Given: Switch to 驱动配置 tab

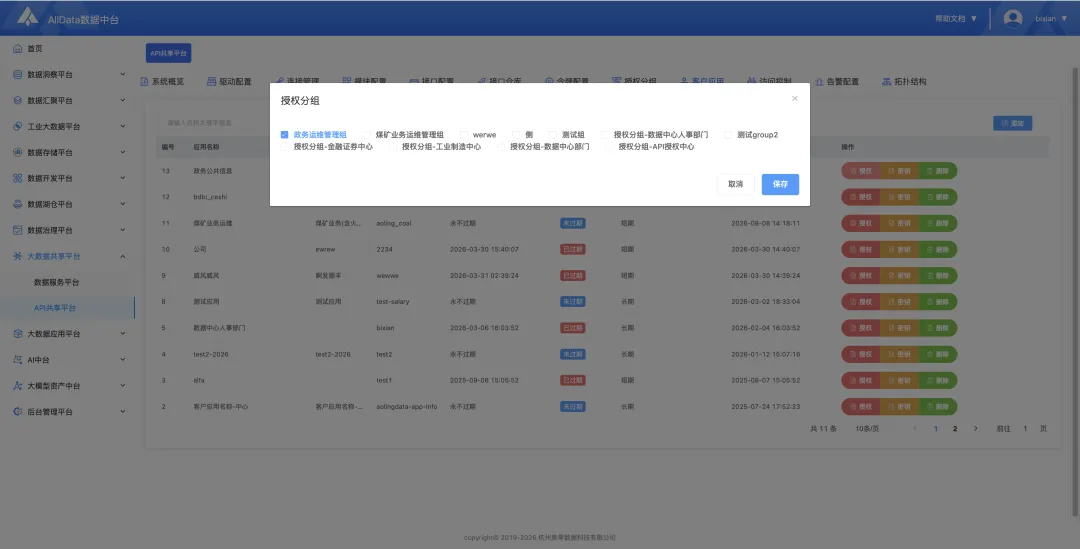Looking at the screenshot, I should coord(229,81).
